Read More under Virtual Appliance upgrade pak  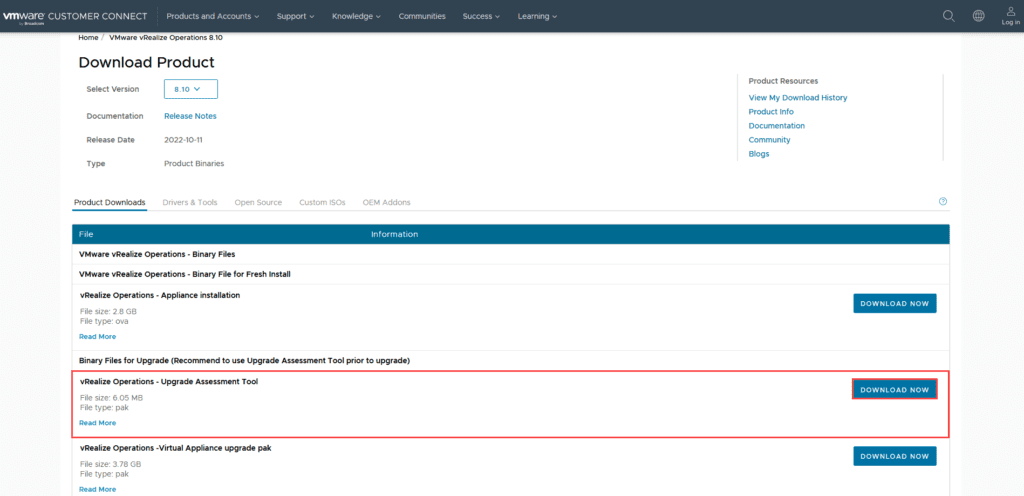(x=97, y=489)
